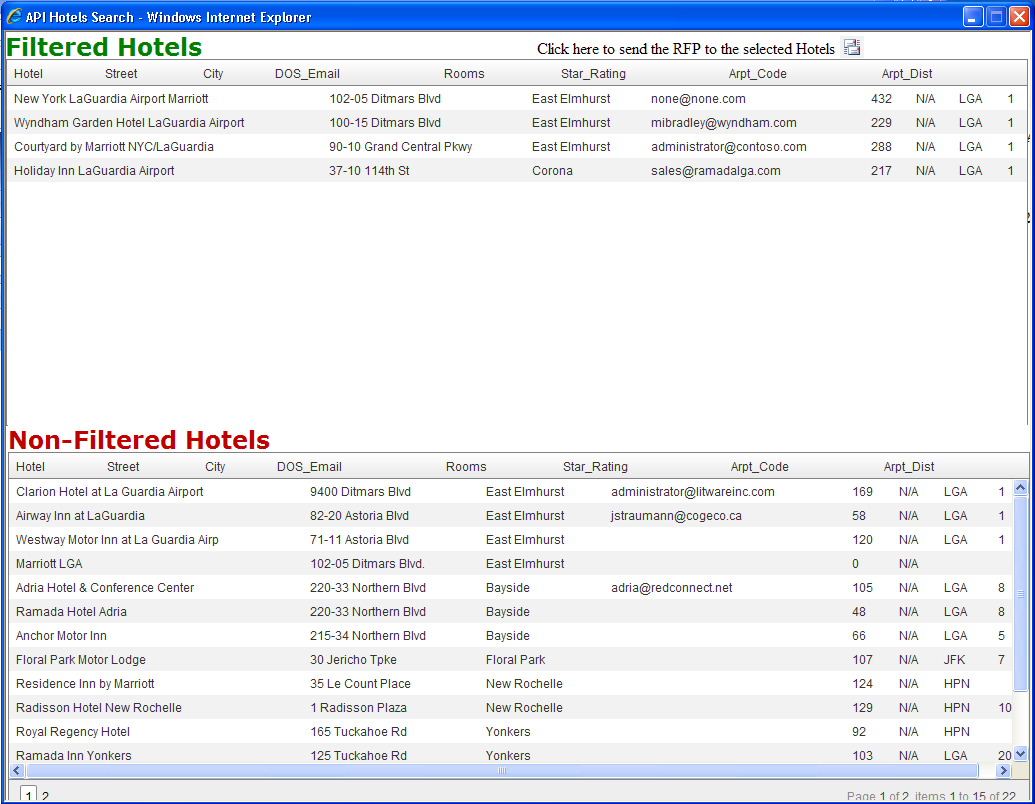Click mibradley@wyndham.com email cell
This screenshot has width=1035, height=804.
pyautogui.click(x=723, y=123)
